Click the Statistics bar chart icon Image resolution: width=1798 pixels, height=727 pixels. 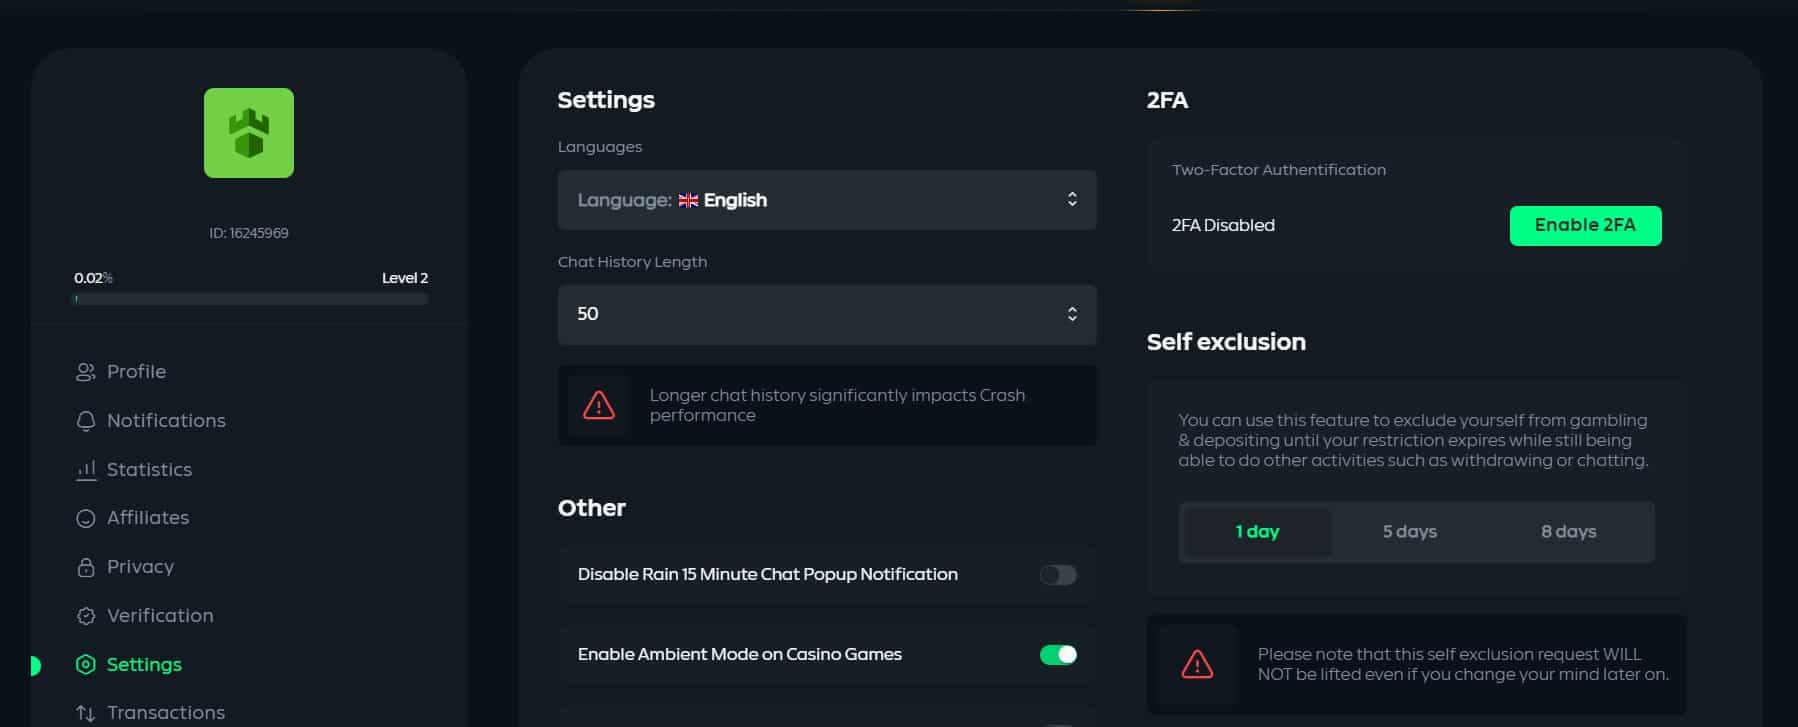(86, 470)
